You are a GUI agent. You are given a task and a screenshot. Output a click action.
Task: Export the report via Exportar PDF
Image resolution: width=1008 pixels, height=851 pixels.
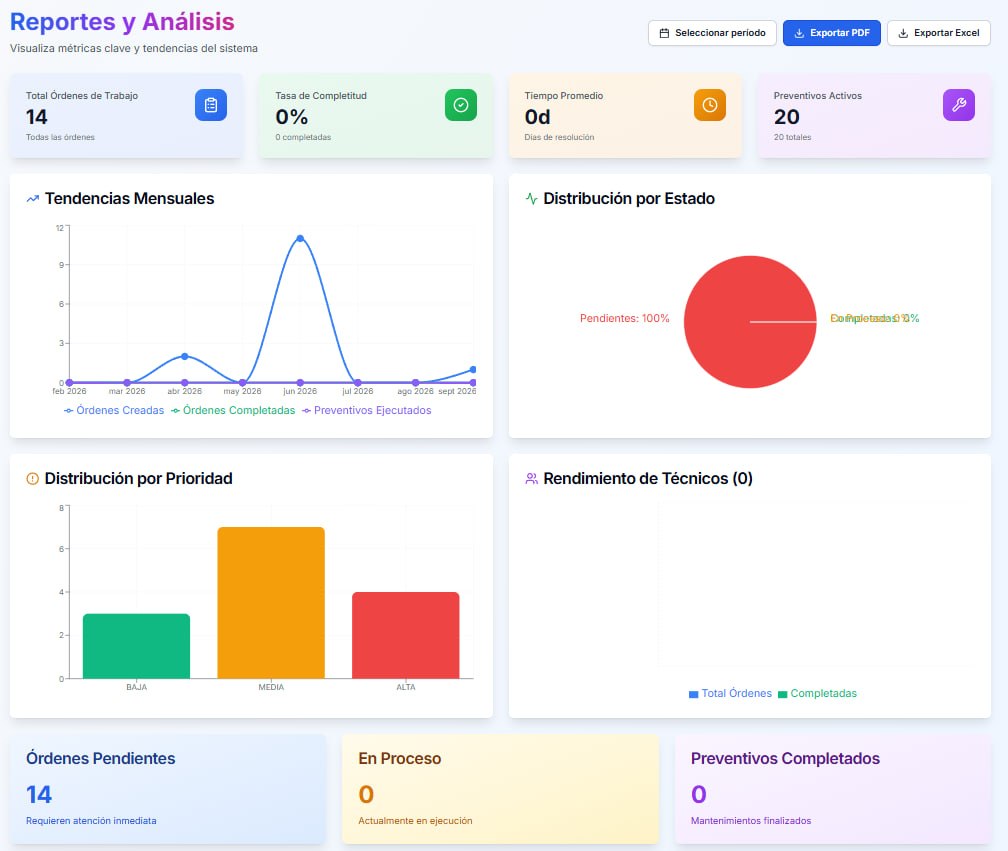(x=831, y=33)
